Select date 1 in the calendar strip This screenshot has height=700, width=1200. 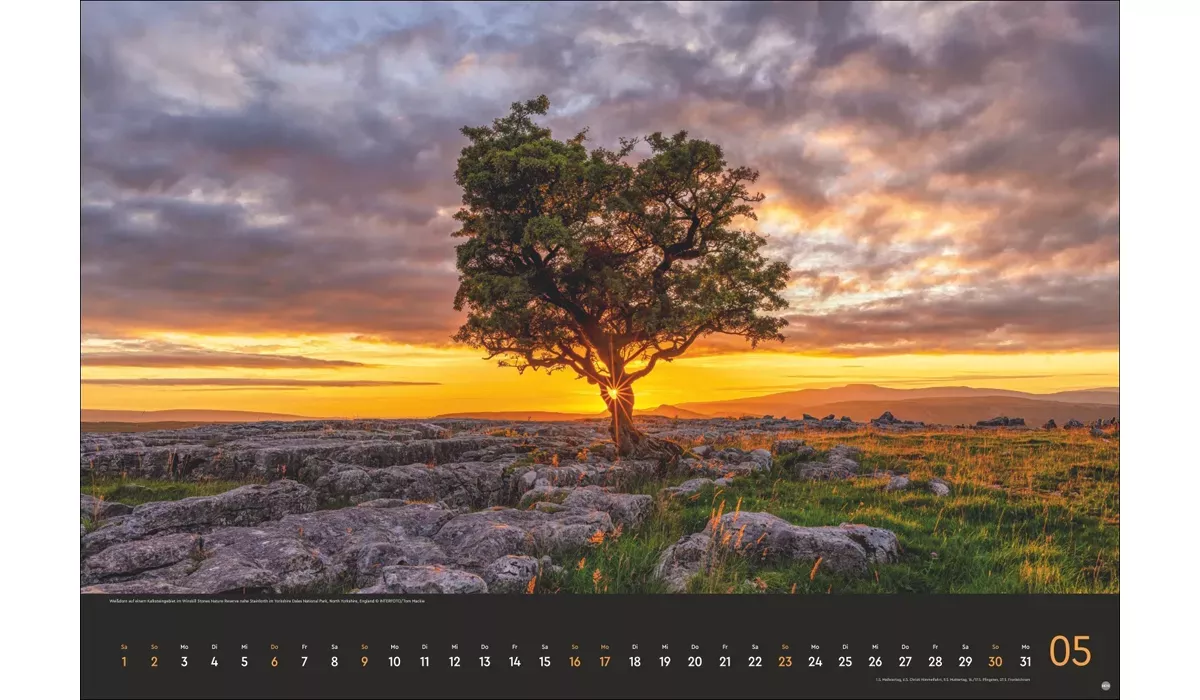[124, 661]
